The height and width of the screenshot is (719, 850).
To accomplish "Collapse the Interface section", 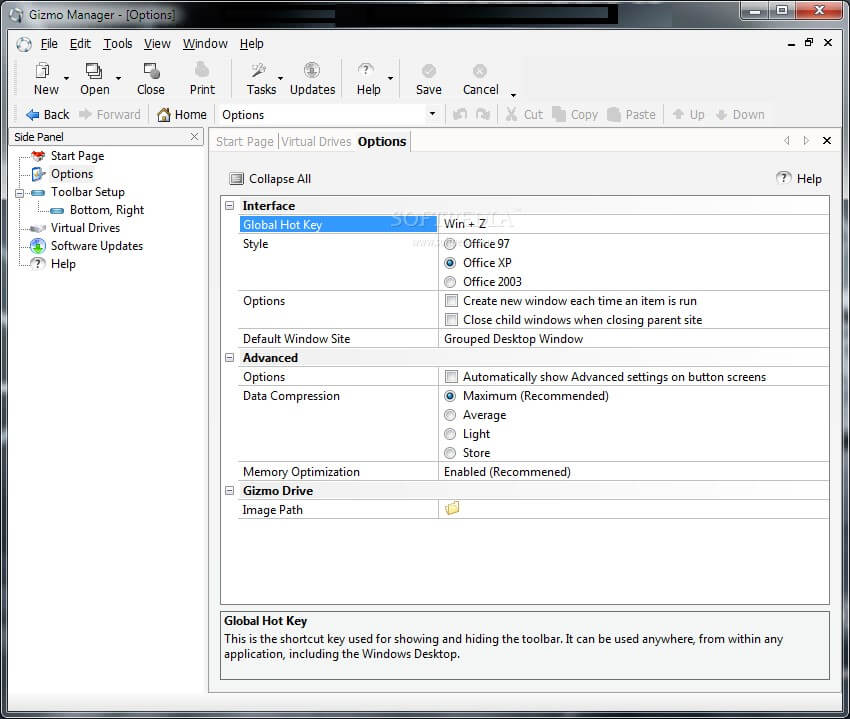I will coord(229,206).
